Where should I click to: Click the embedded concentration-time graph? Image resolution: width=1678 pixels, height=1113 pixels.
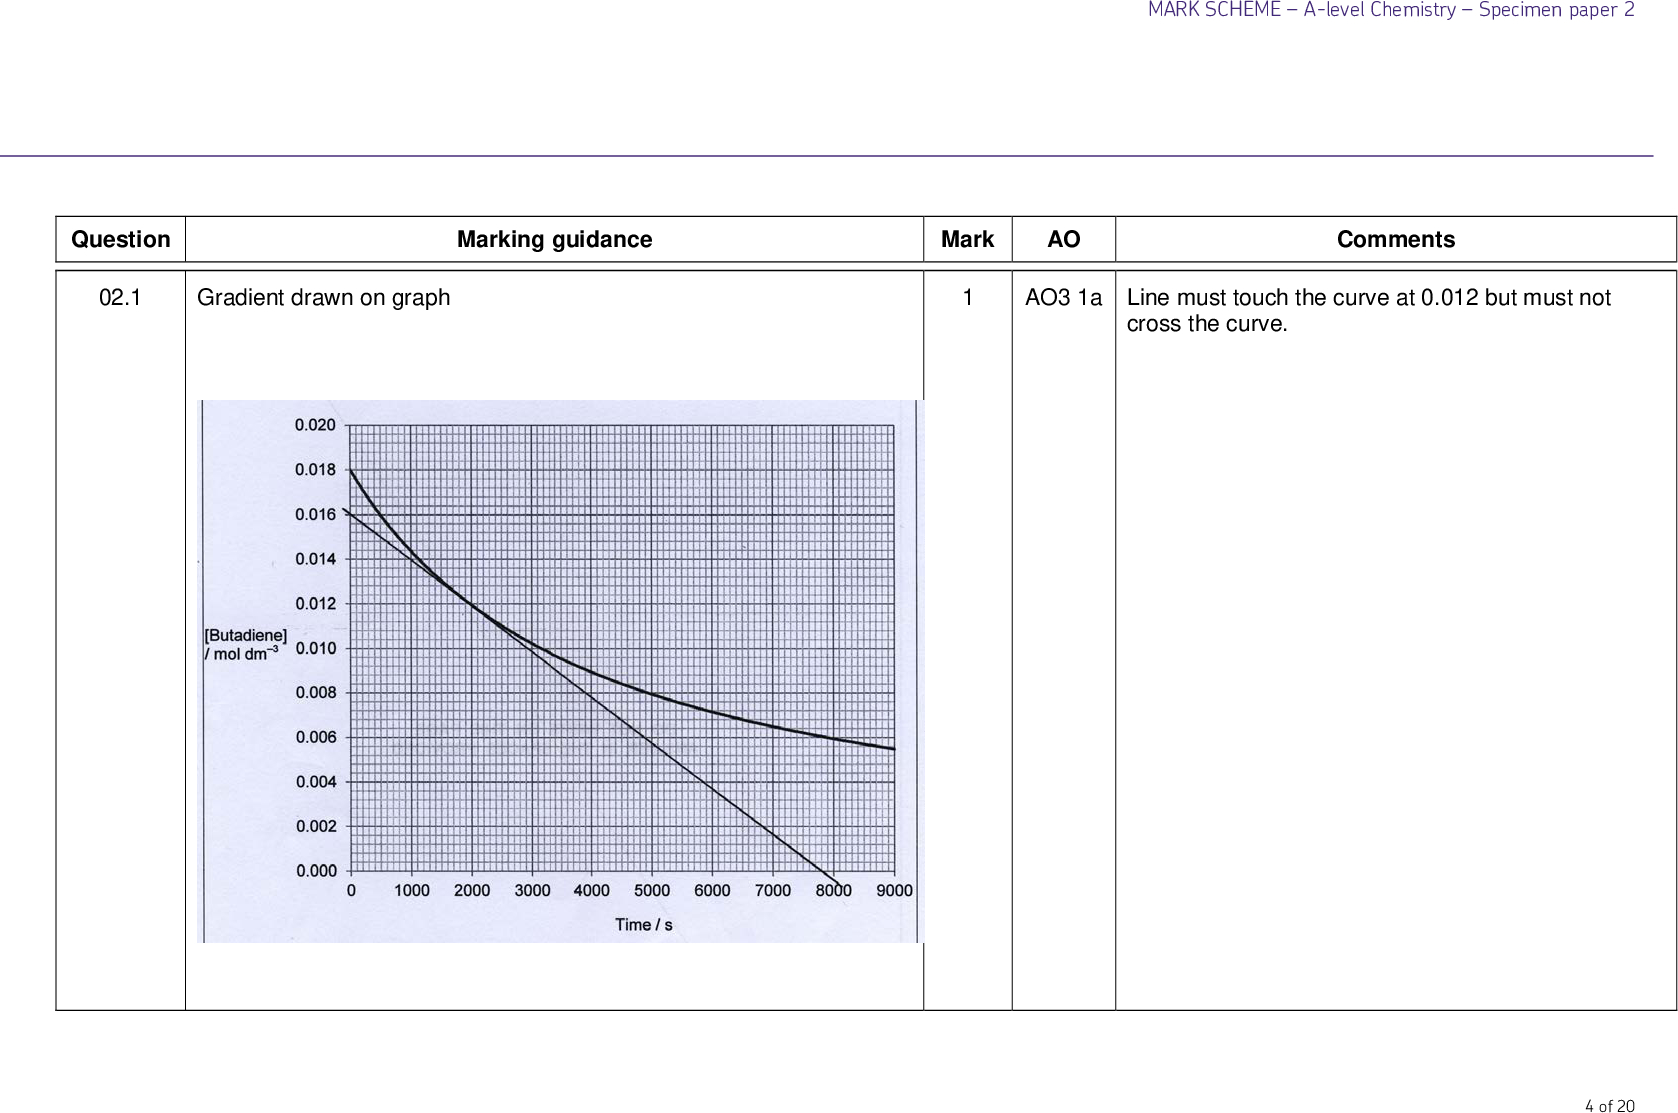pyautogui.click(x=560, y=668)
